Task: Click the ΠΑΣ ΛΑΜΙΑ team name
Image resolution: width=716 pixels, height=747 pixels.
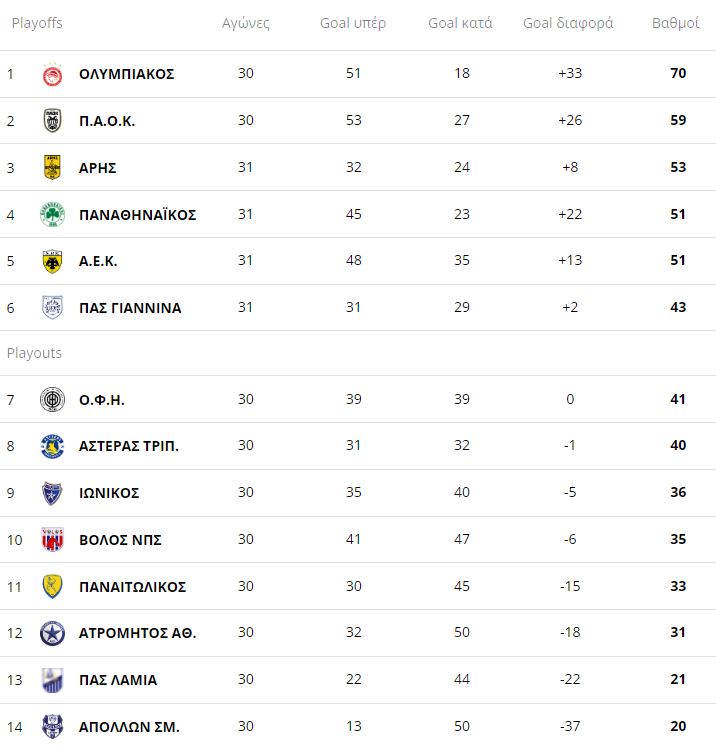Action: (118, 680)
